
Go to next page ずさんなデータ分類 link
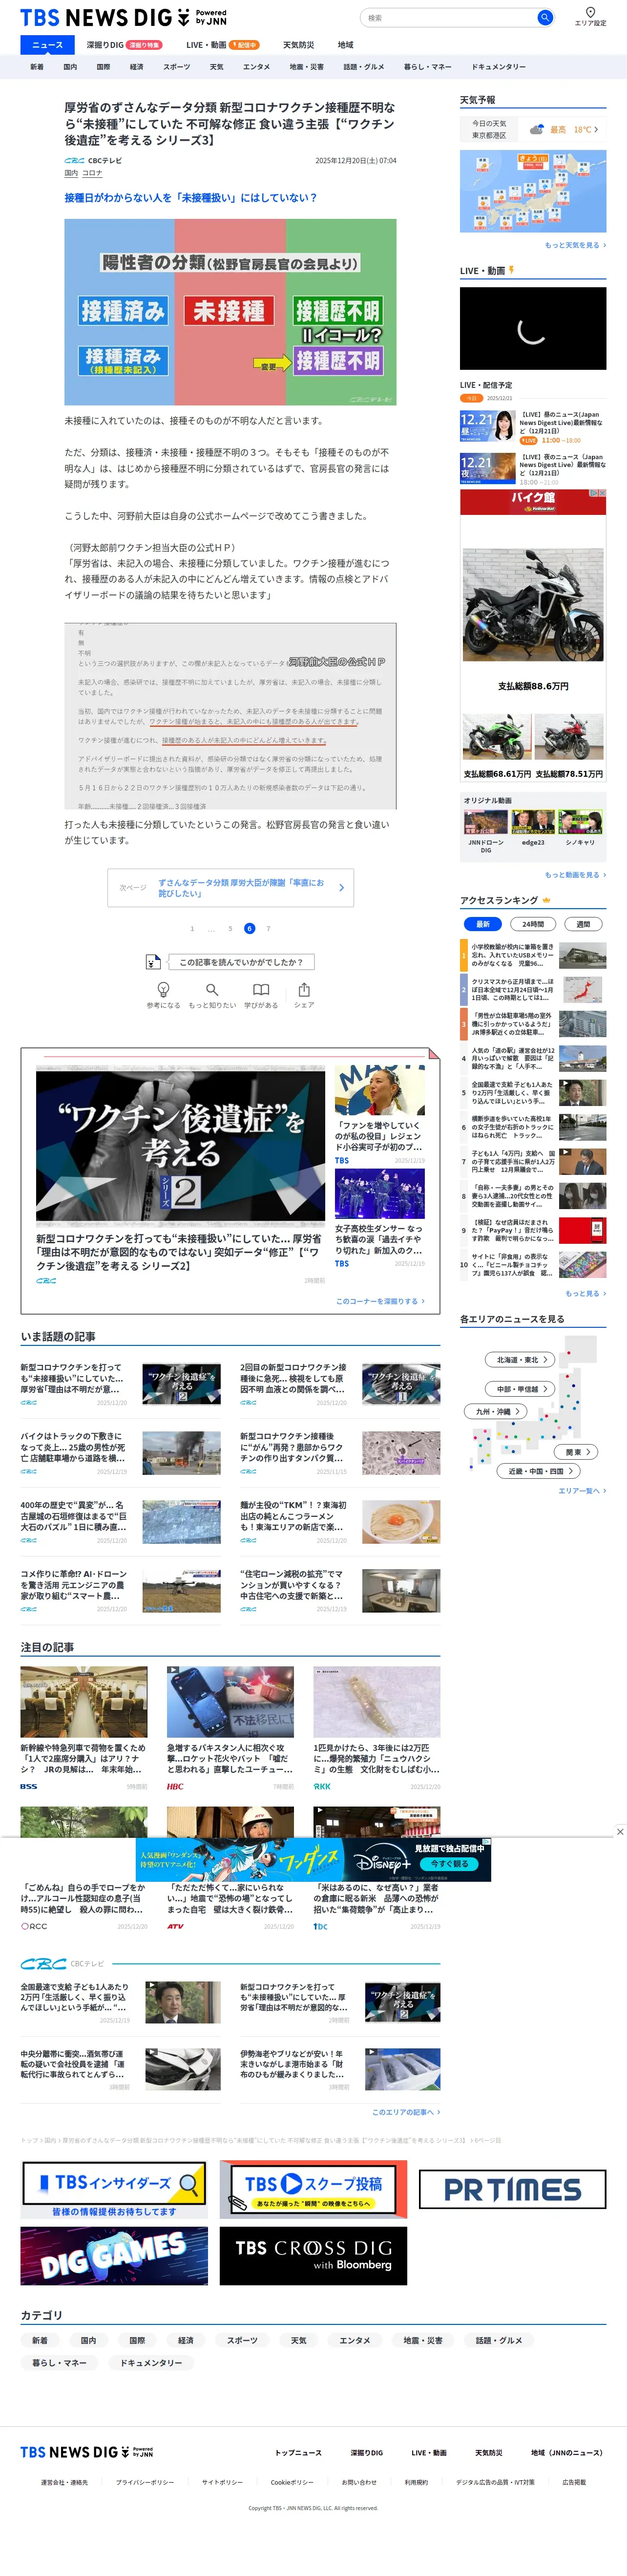(230, 888)
